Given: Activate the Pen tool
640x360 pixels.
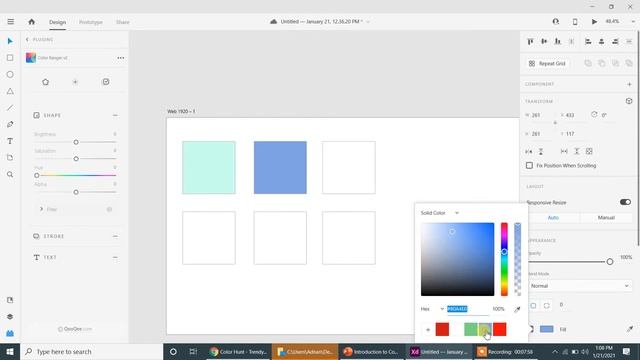Looking at the screenshot, I should pyautogui.click(x=10, y=124).
